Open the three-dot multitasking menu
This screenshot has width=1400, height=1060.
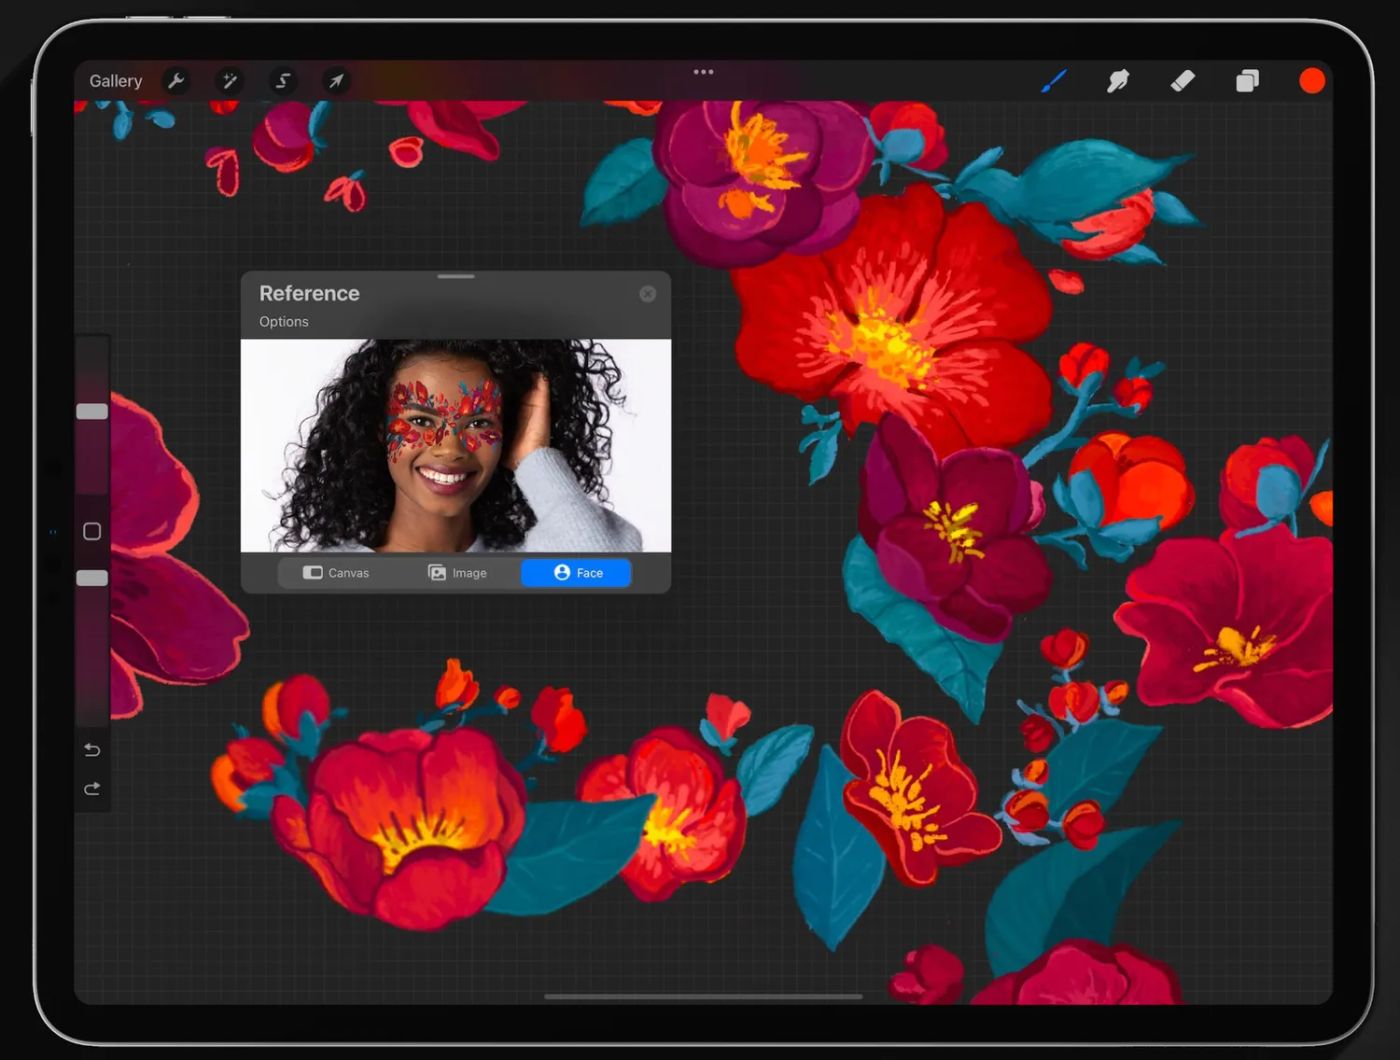(703, 72)
